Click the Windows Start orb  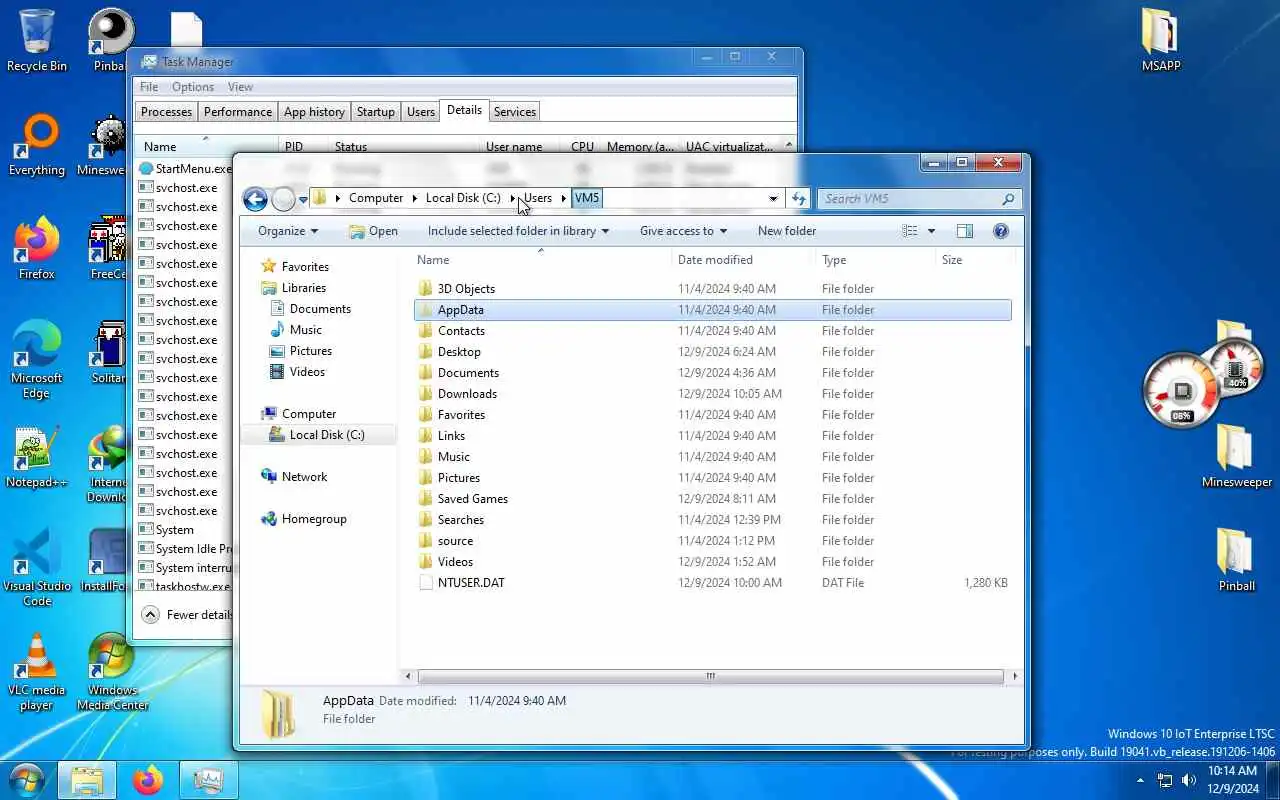pos(27,779)
